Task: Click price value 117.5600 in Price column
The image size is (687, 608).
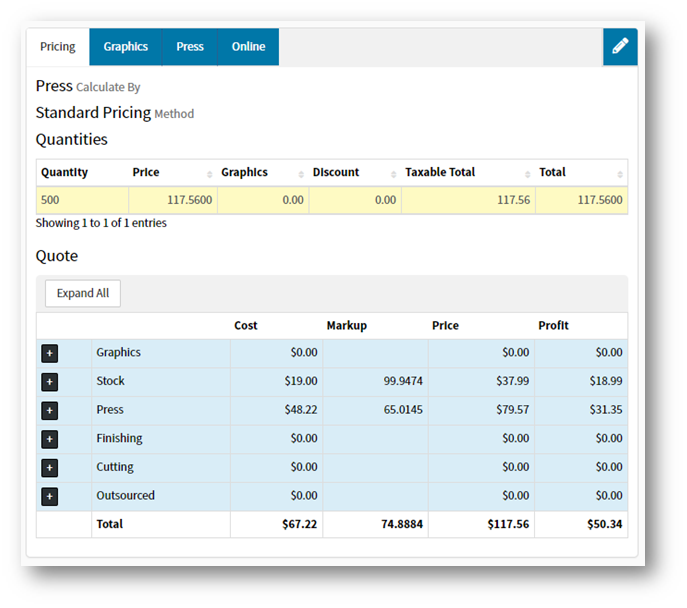Action: [189, 200]
